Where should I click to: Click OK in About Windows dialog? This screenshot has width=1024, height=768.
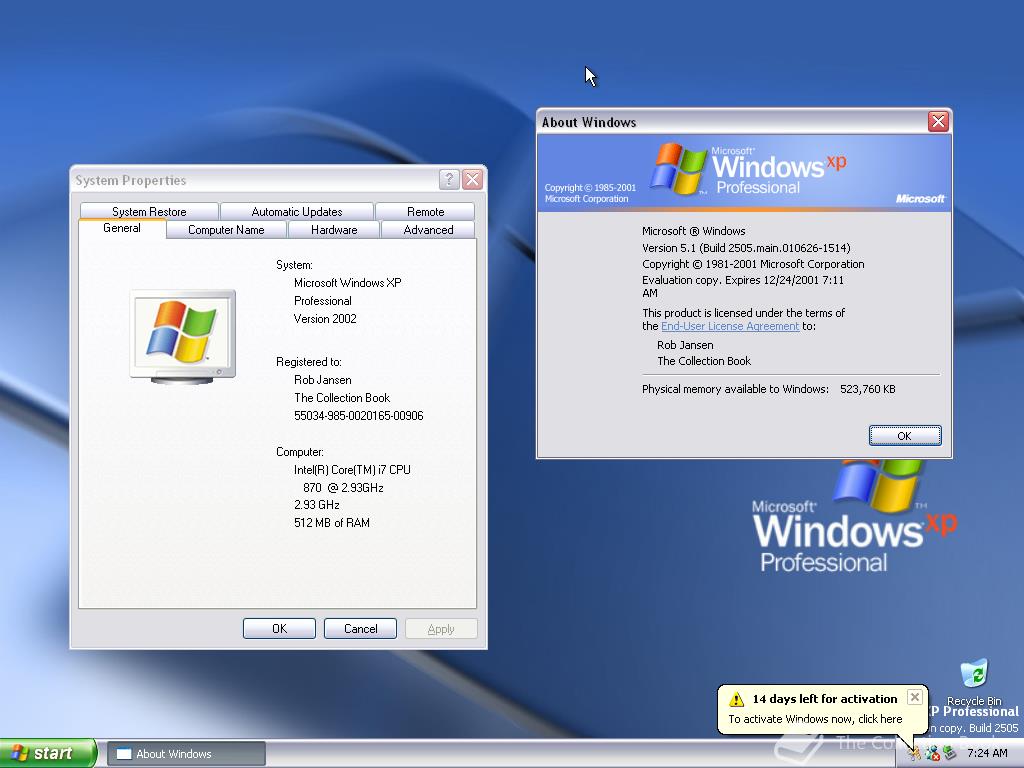point(904,436)
